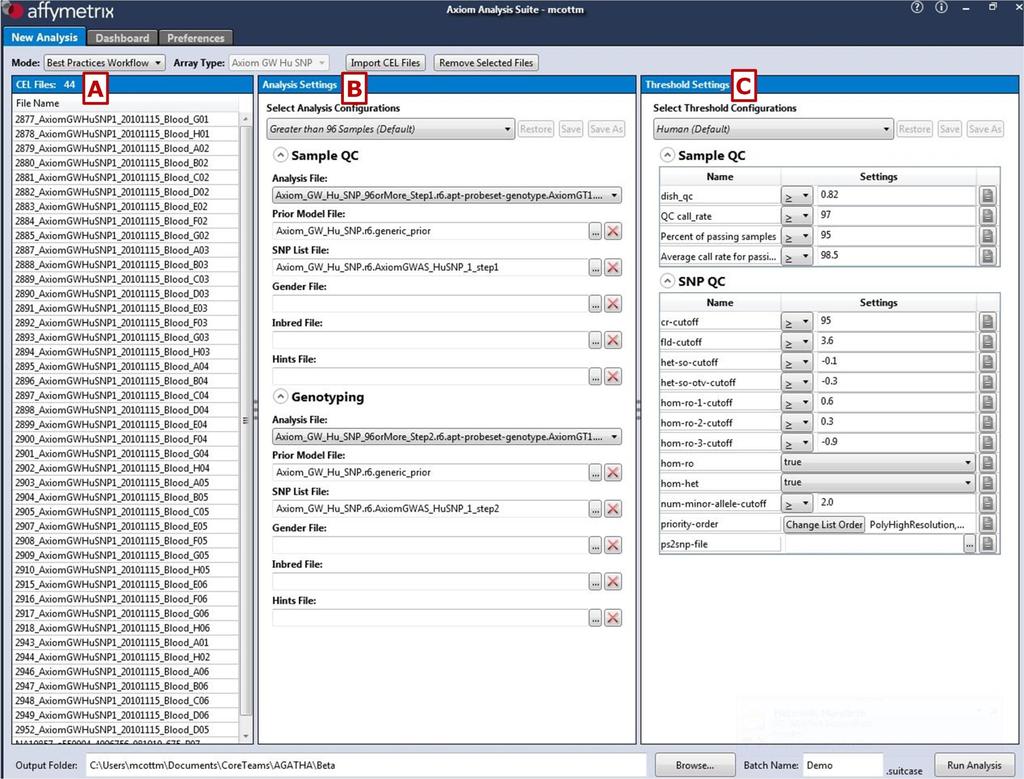The height and width of the screenshot is (779, 1024).
Task: Clear Sample QC Prior Model File
Action: coord(613,231)
